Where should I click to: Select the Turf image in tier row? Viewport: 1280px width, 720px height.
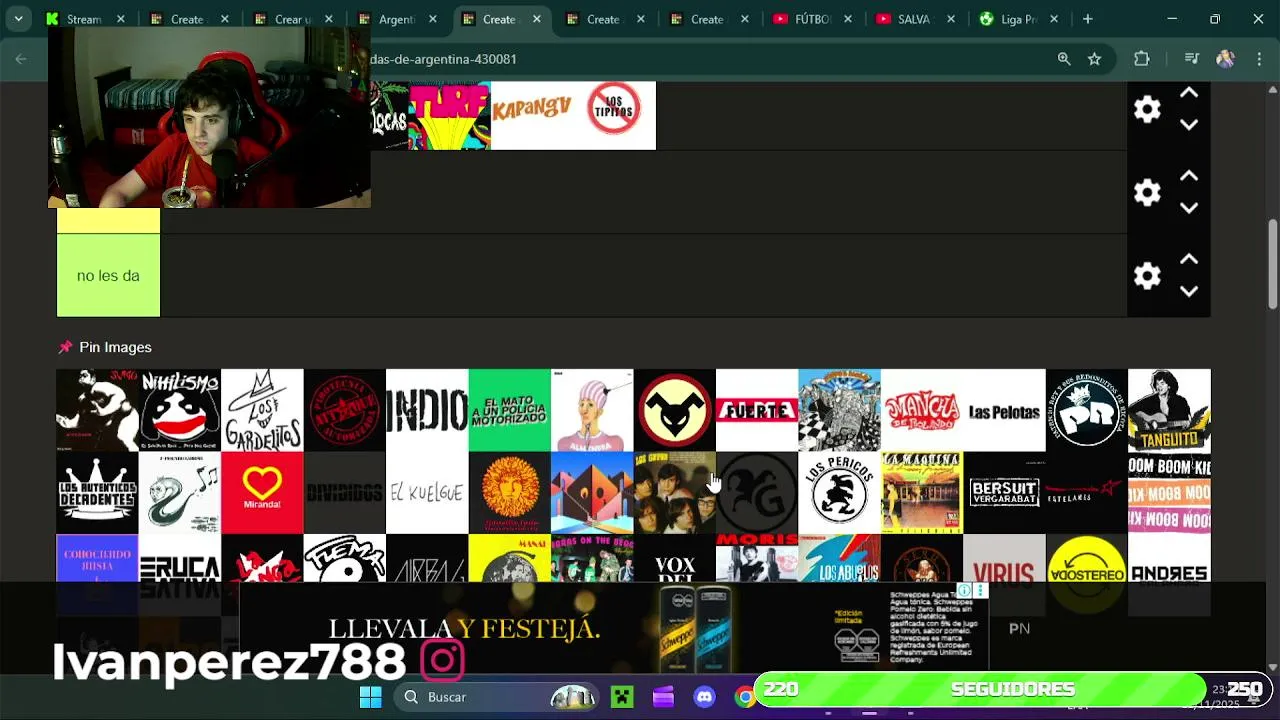click(449, 115)
